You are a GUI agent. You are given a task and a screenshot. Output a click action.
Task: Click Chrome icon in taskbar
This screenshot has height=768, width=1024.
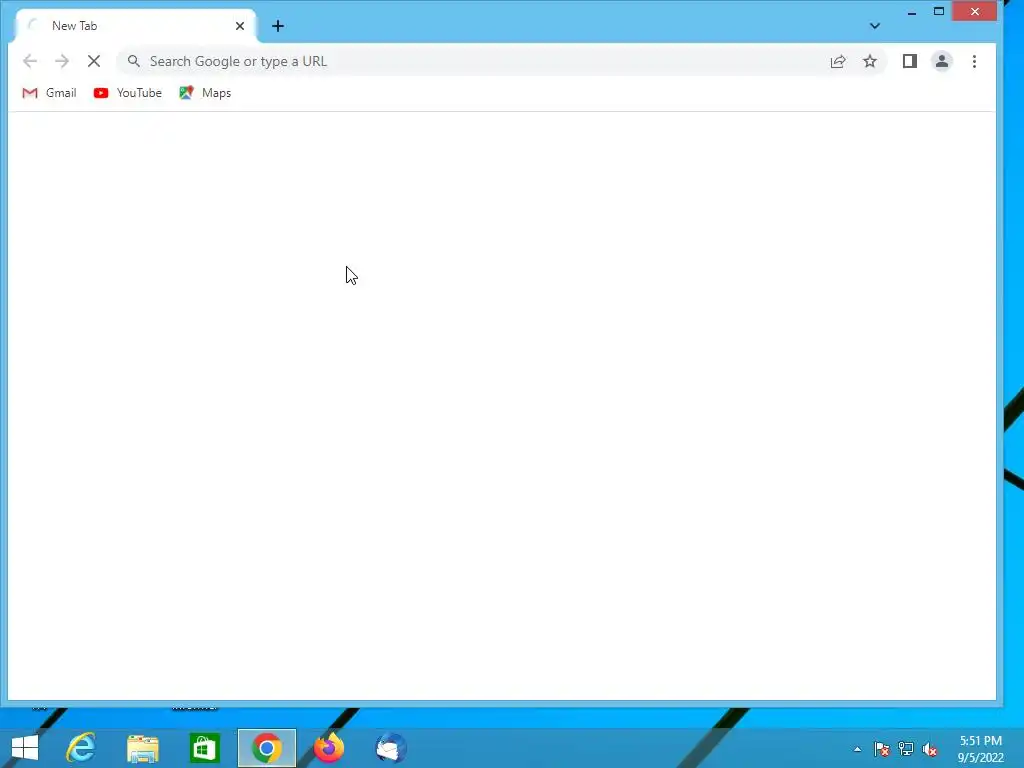(x=266, y=748)
